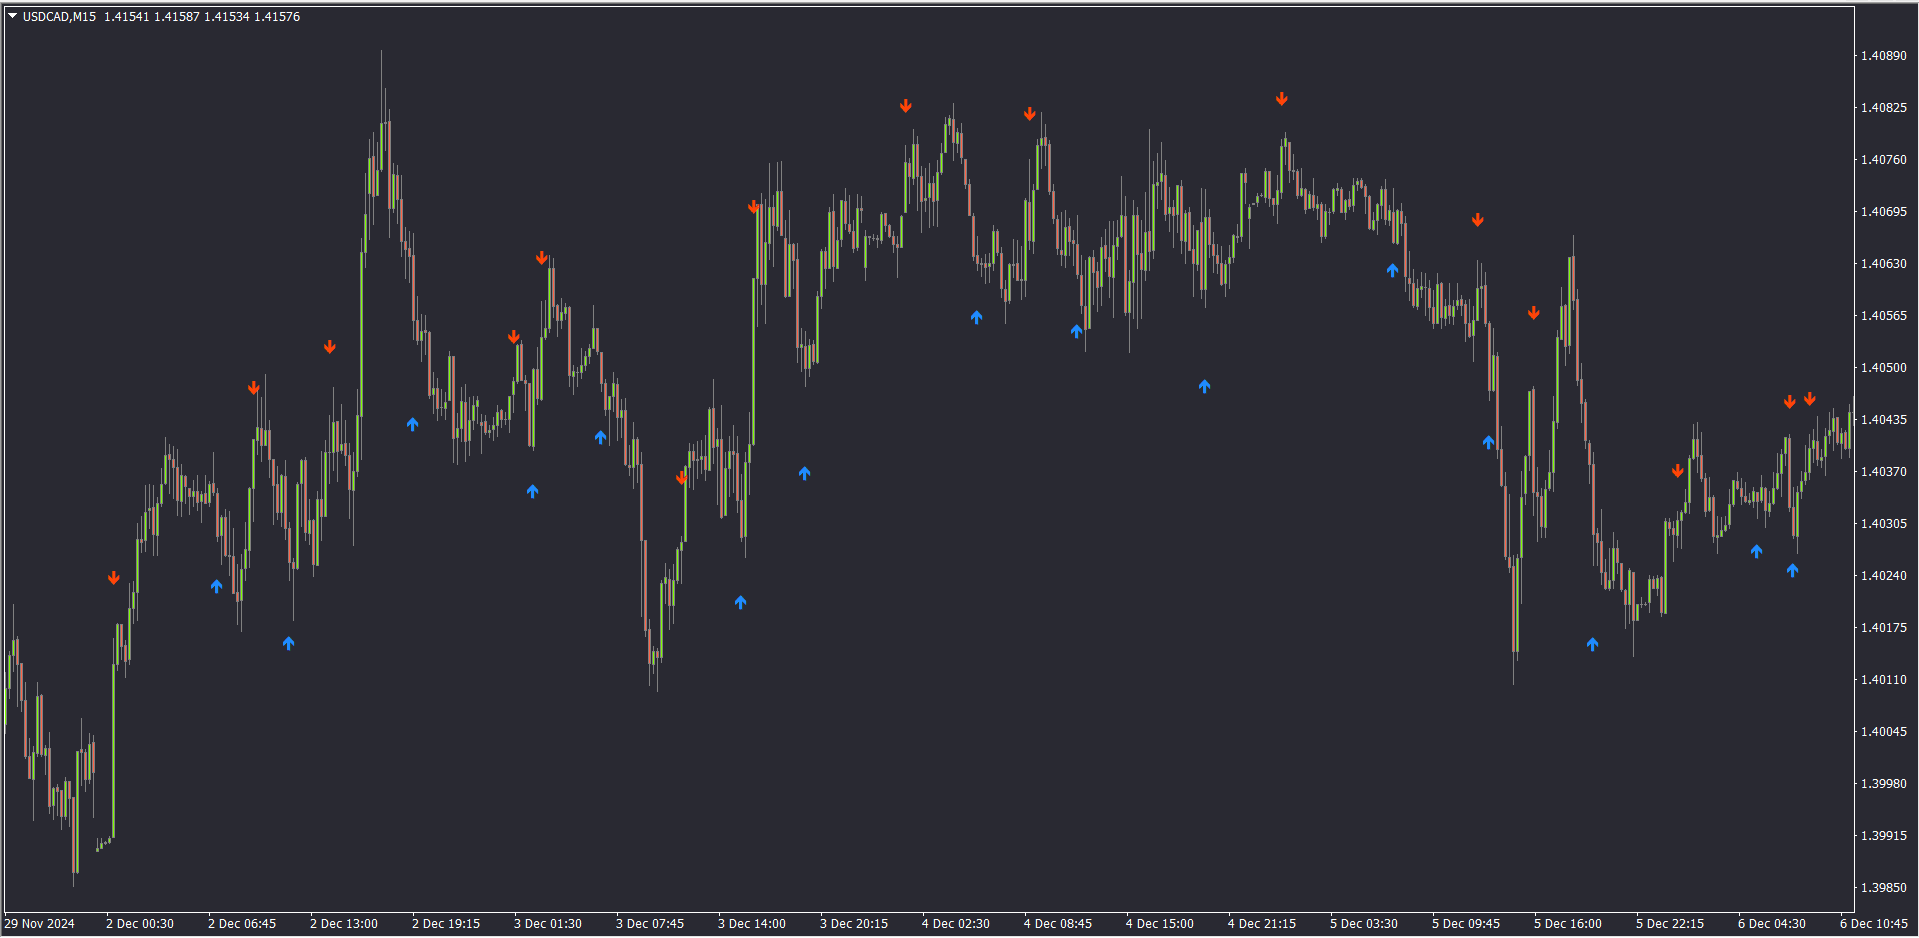Viewport: 1919px width, 938px height.
Task: Click the 1.40500 price scale label
Action: pos(1883,368)
